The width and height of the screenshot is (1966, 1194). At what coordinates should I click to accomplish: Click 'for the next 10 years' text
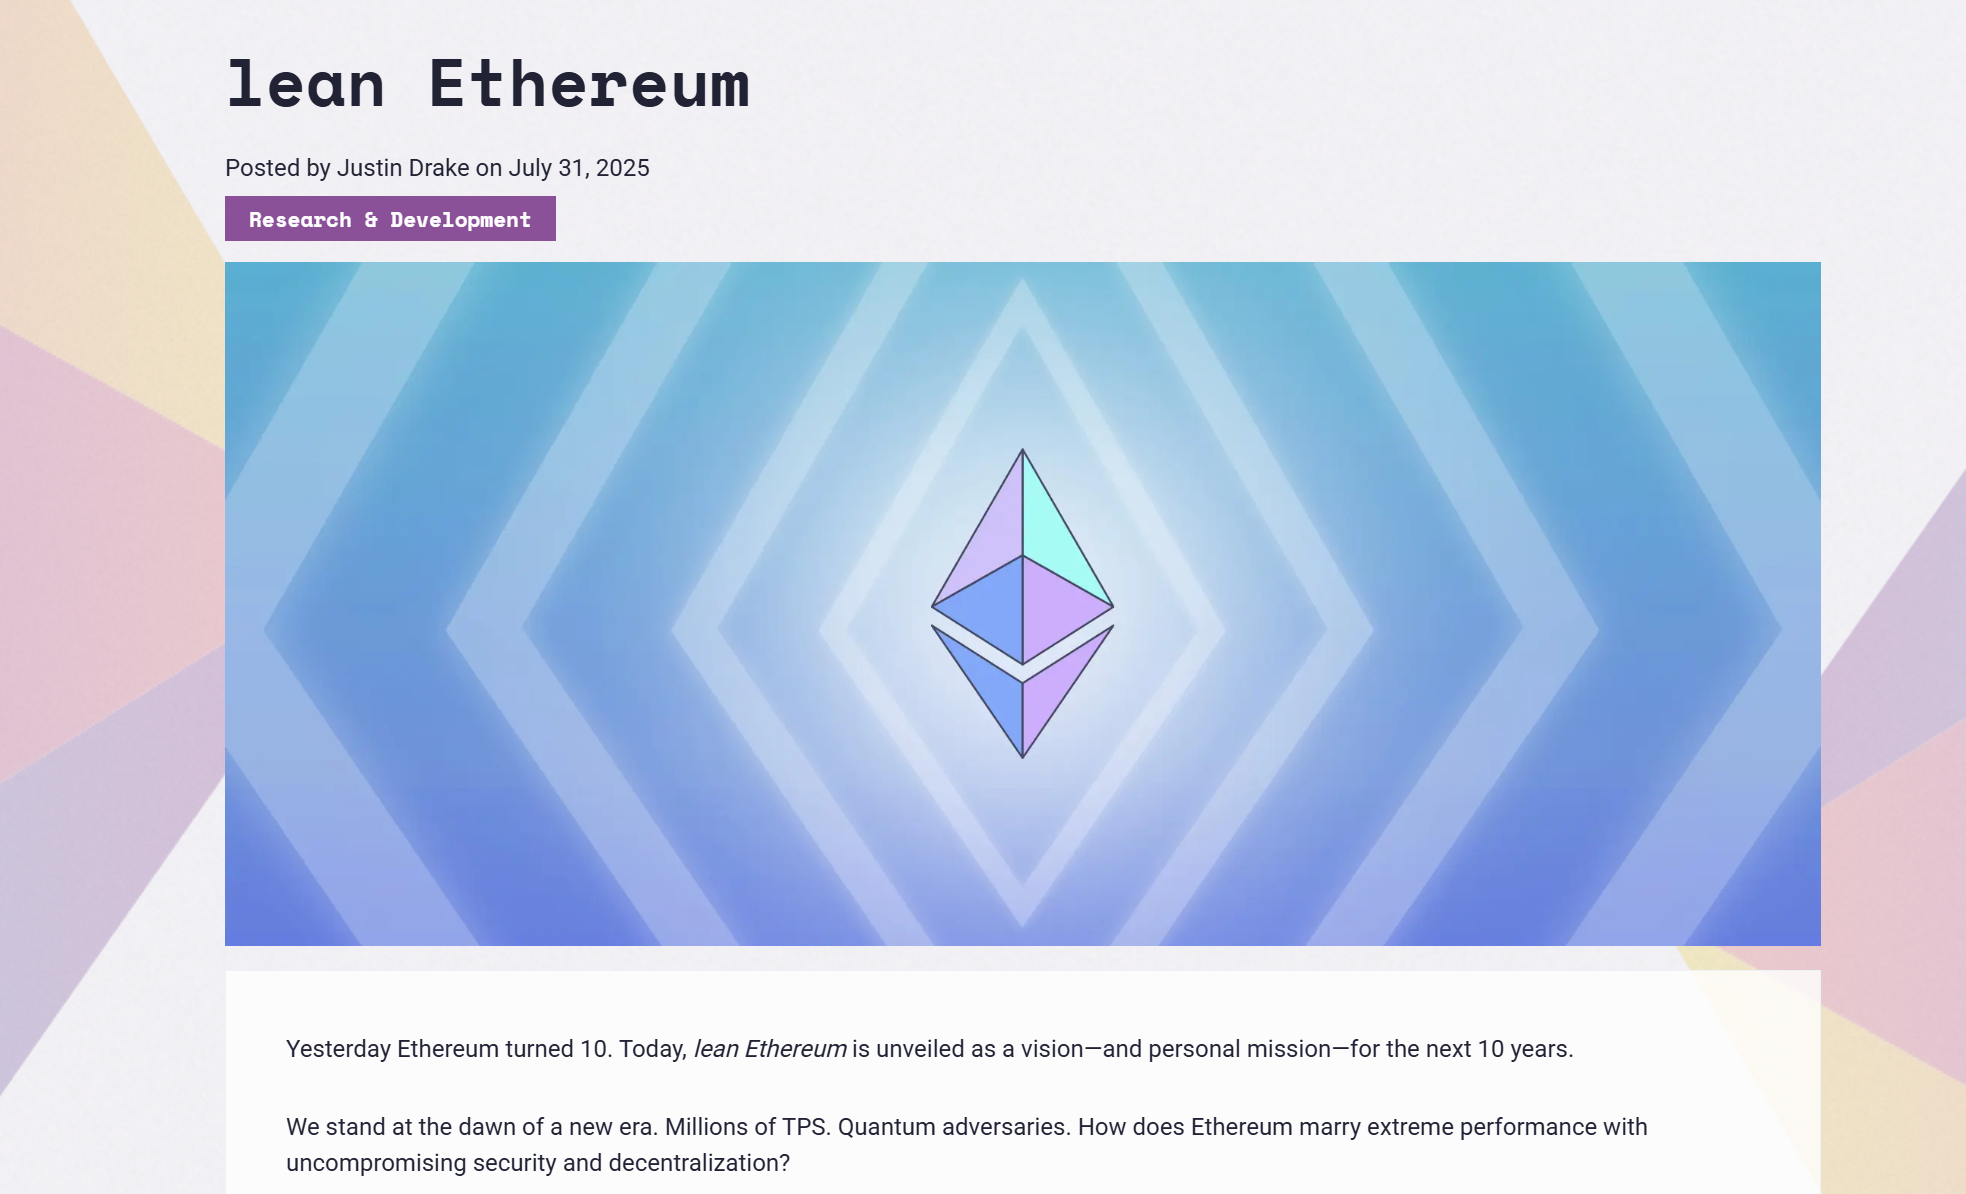pos(1461,1049)
